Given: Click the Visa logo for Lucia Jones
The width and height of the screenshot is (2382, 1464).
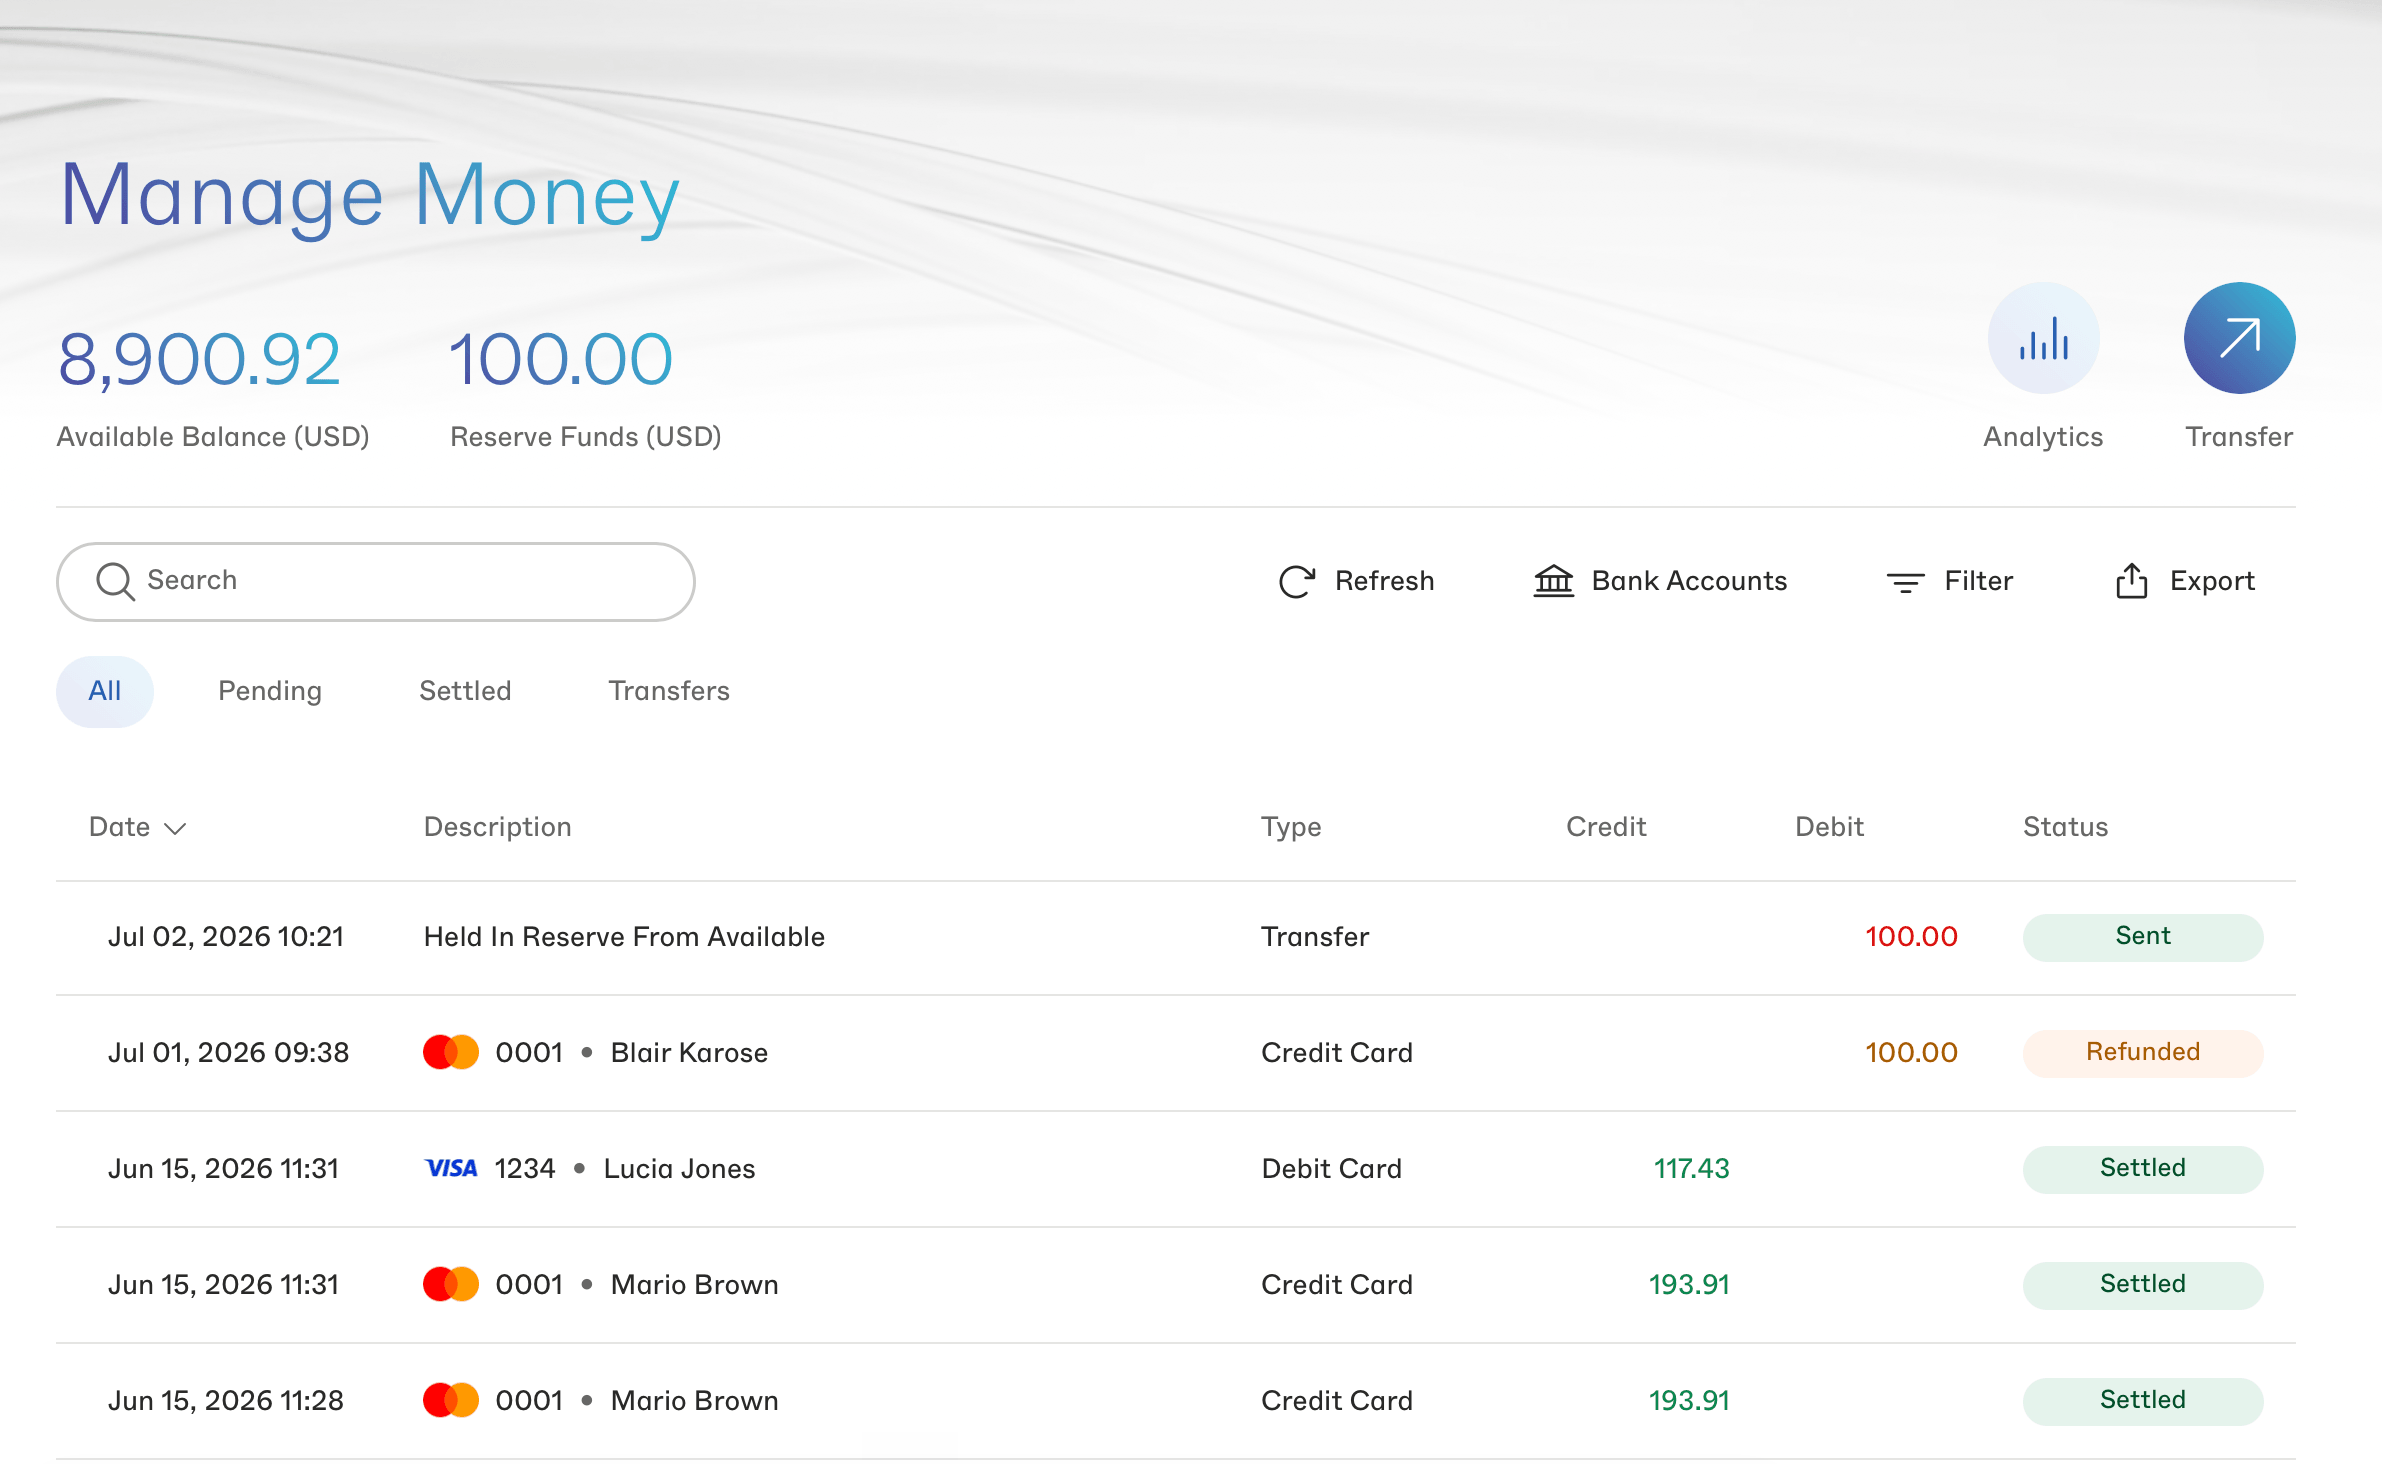Looking at the screenshot, I should click(451, 1168).
